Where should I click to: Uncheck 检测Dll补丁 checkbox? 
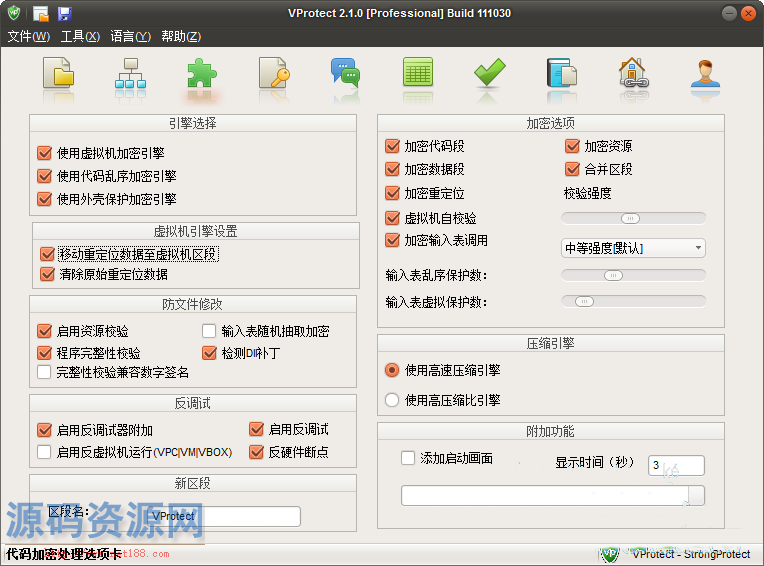pos(210,353)
